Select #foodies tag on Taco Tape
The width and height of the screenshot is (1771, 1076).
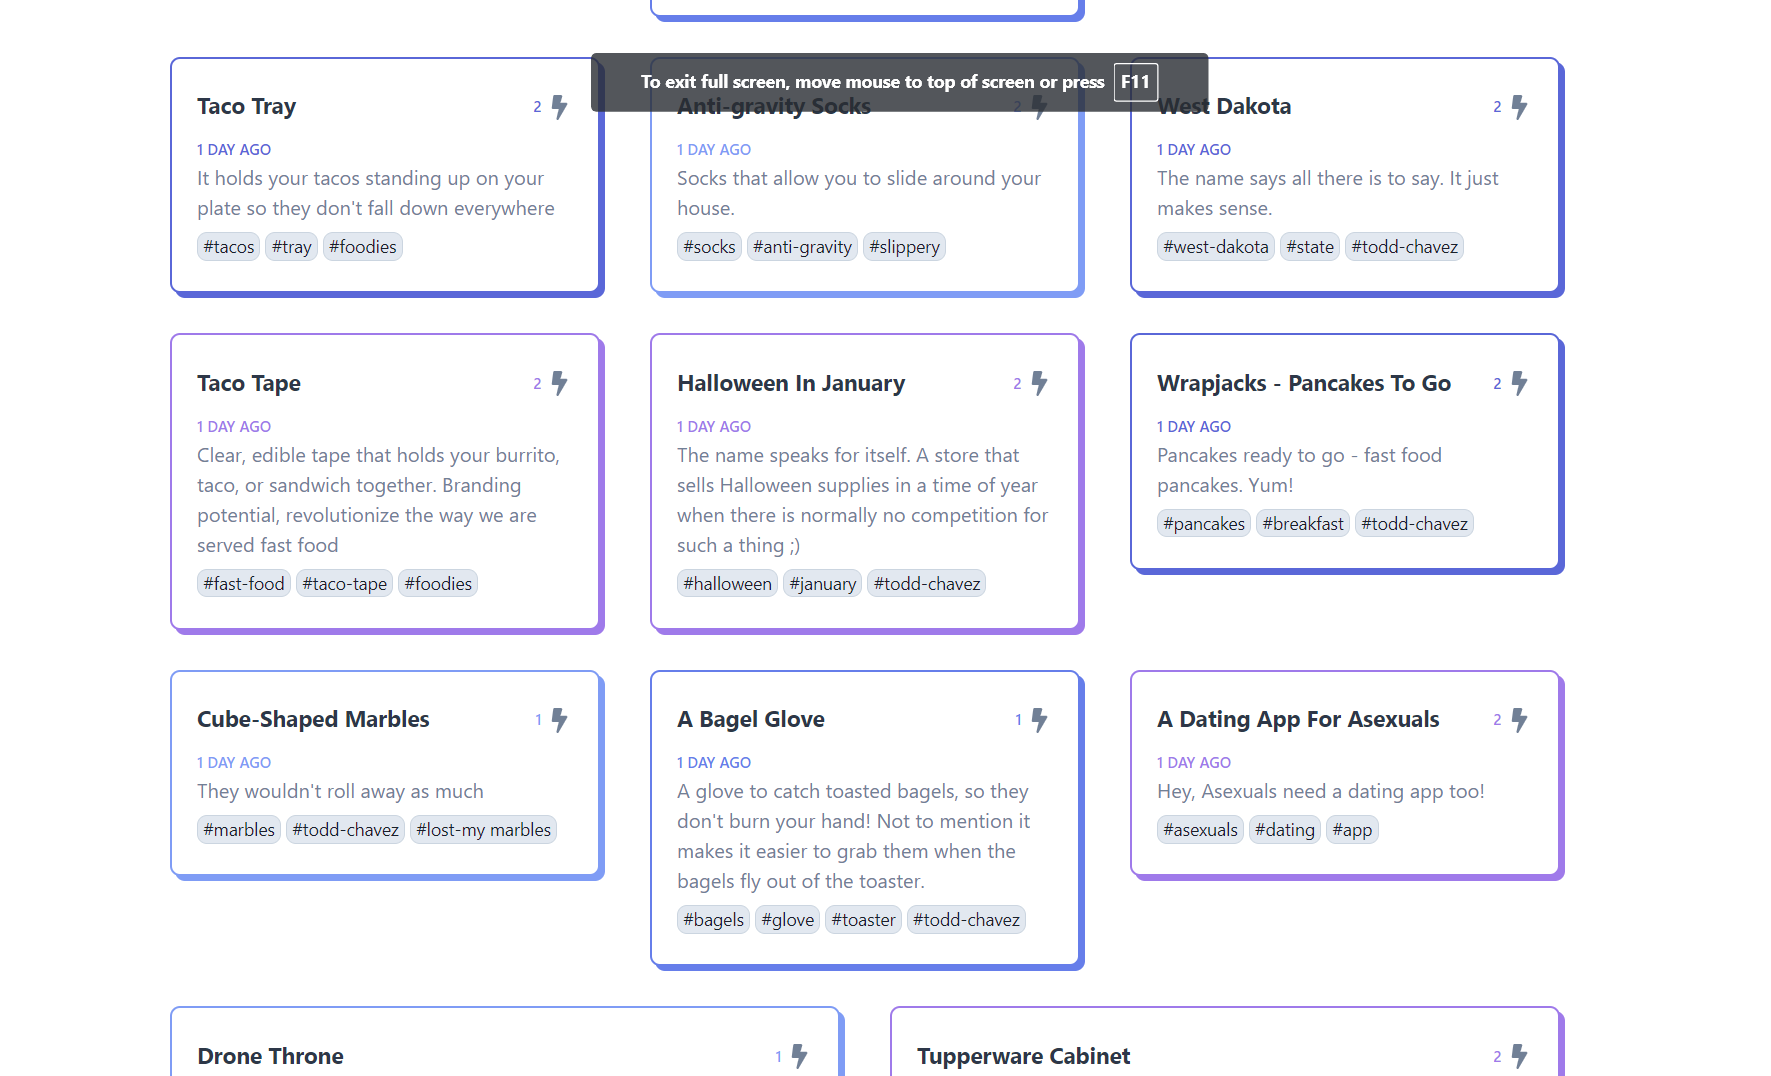[438, 584]
